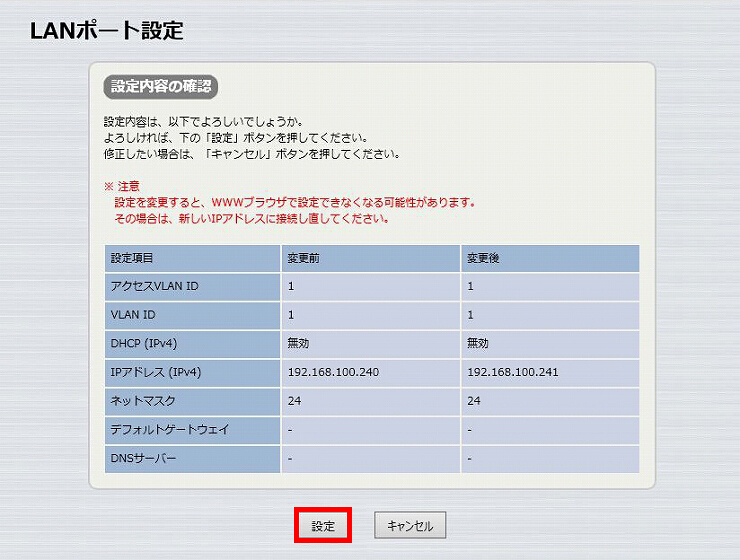Click the 設定内容の確認 section label
740x560 pixels.
tap(160, 87)
